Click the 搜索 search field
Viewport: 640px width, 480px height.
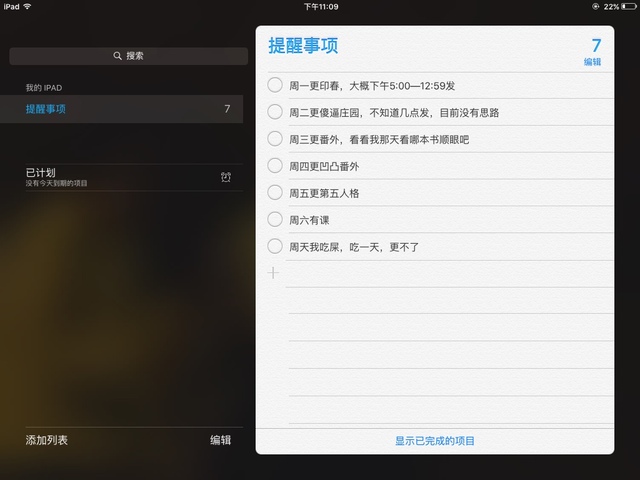point(129,56)
